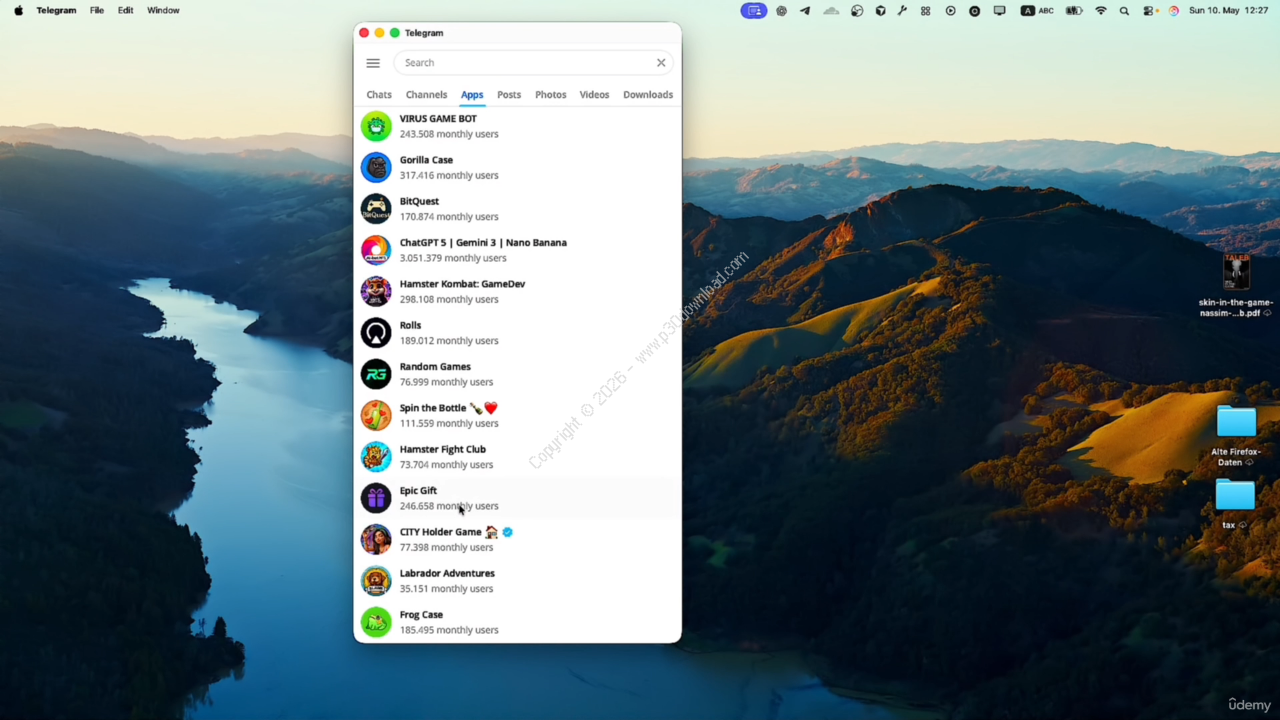The height and width of the screenshot is (720, 1280).
Task: Click the Gorilla Case avatar icon
Action: (x=376, y=167)
